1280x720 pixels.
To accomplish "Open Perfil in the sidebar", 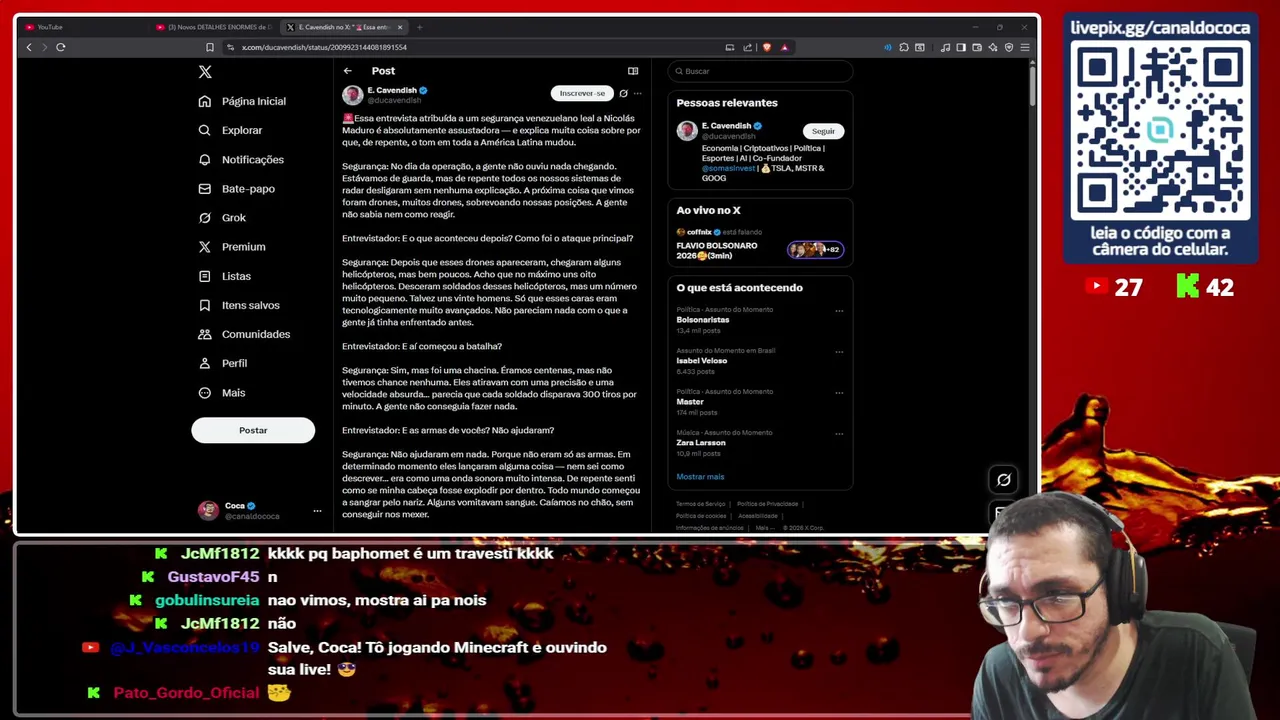I will coord(223,363).
